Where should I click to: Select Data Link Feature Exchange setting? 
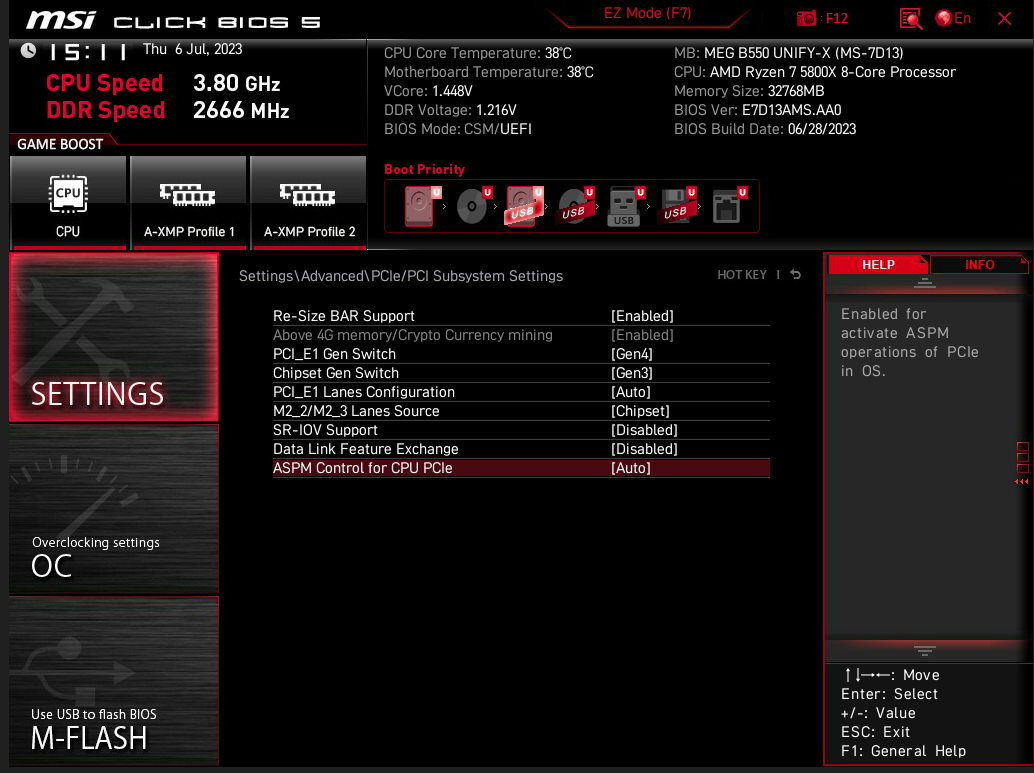click(x=365, y=449)
